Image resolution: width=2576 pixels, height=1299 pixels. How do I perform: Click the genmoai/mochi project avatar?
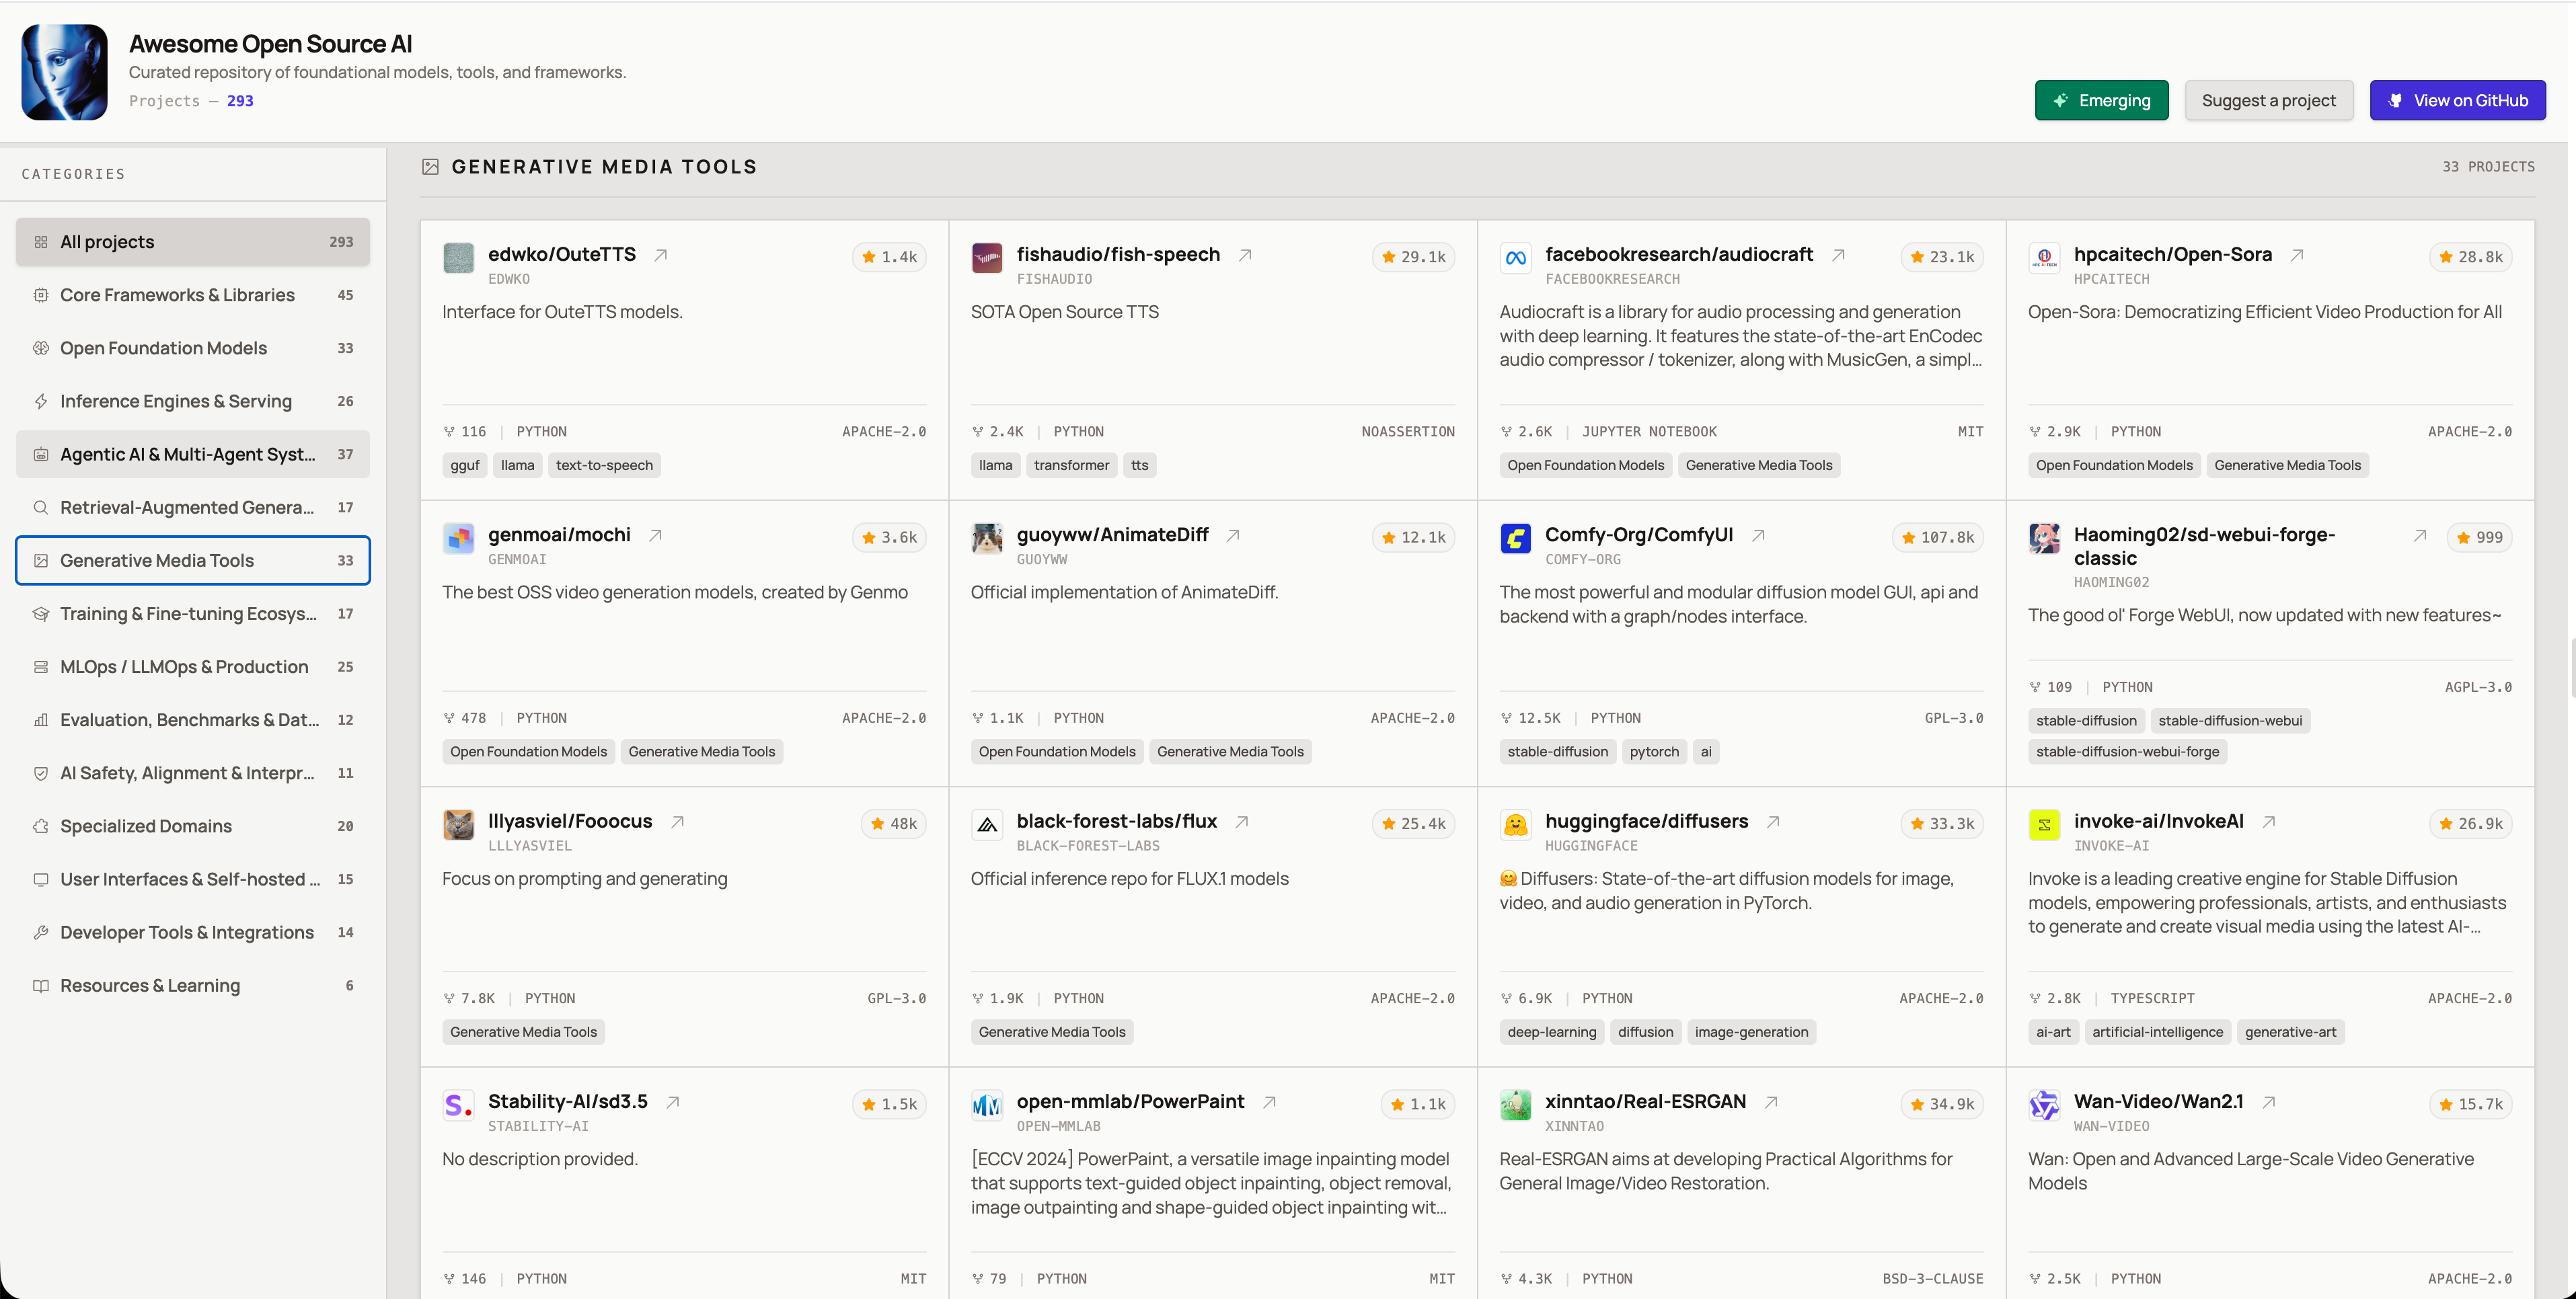click(x=458, y=538)
